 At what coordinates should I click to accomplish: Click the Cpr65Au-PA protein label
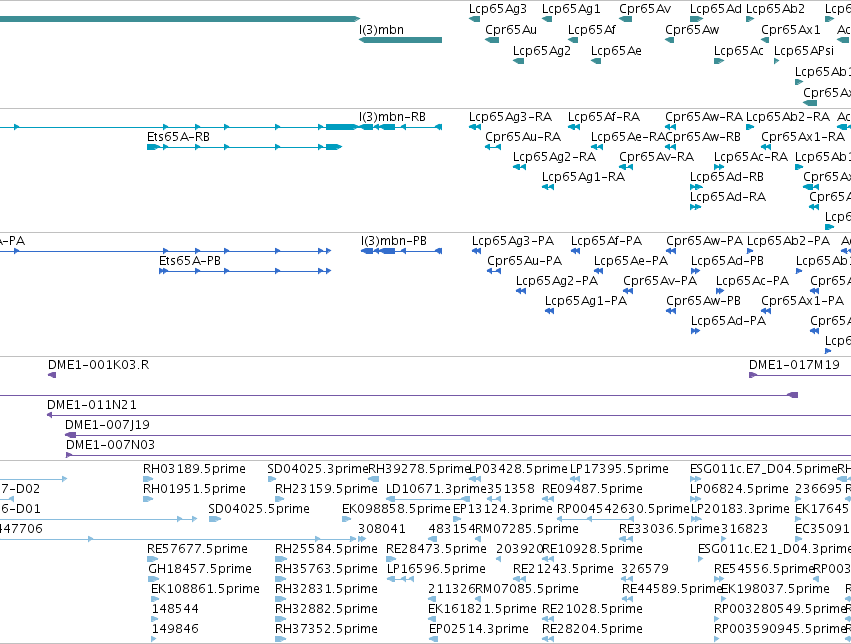(524, 261)
